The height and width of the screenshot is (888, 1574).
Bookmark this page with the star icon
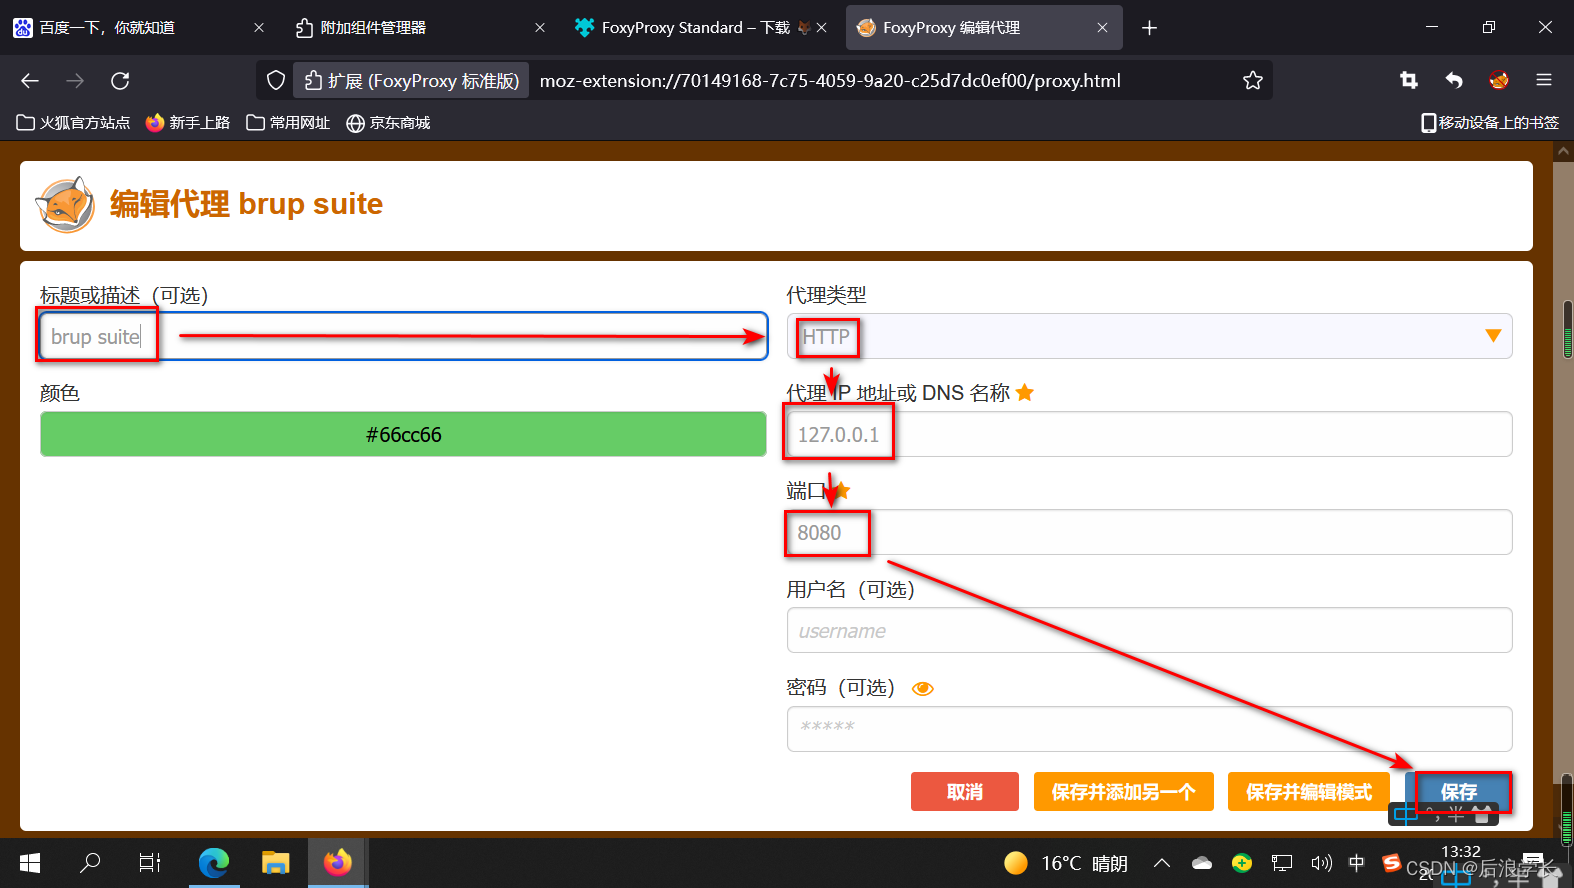point(1252,81)
